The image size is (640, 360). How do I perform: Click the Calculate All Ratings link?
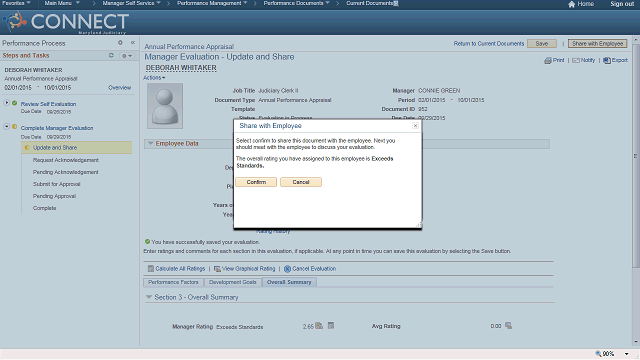(x=180, y=269)
